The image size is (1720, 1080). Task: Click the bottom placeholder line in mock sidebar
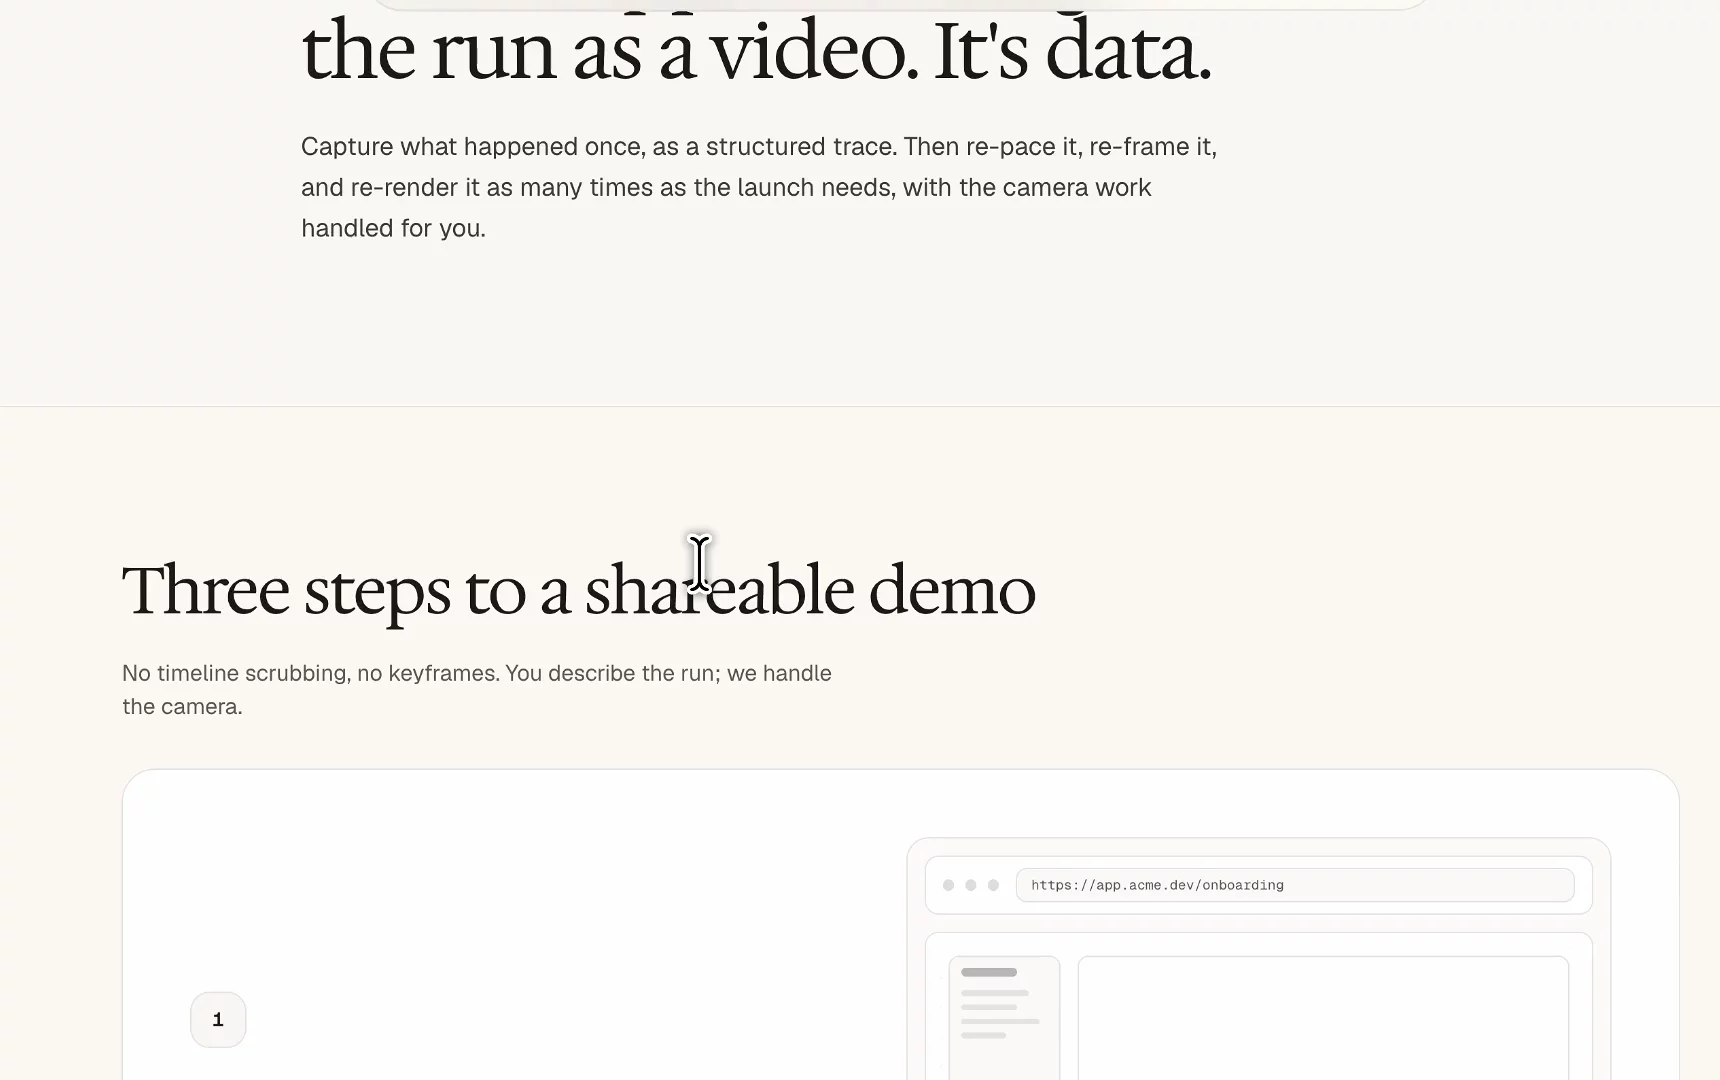[x=983, y=1035]
